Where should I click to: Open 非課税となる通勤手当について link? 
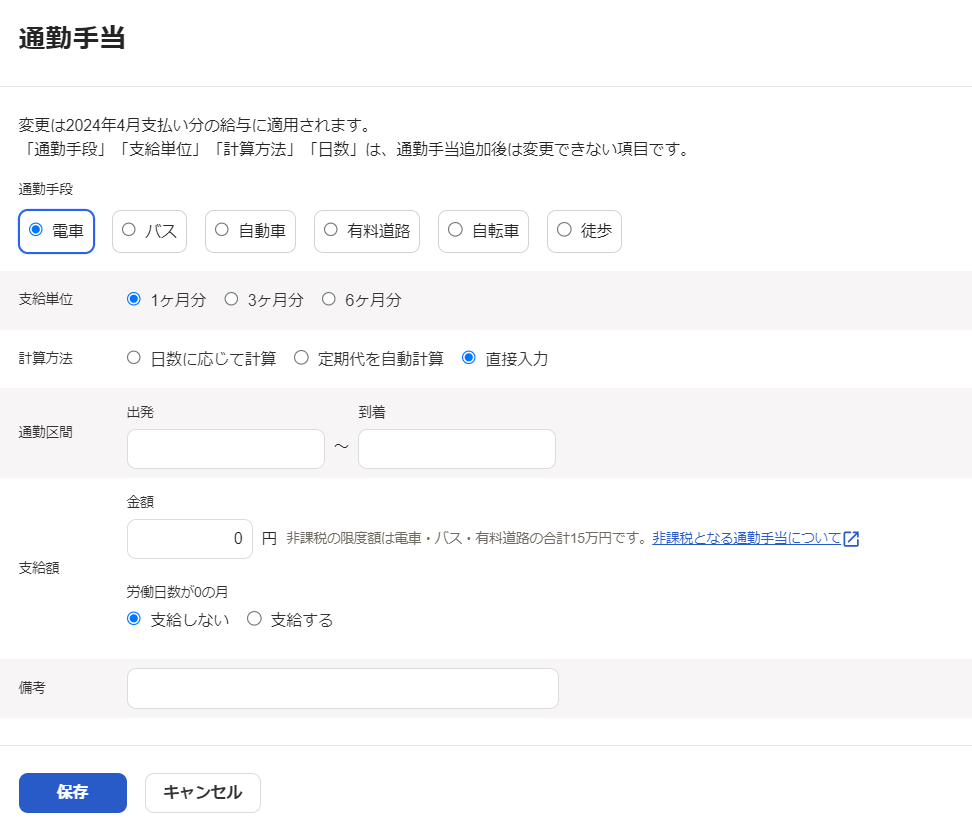pyautogui.click(x=746, y=538)
